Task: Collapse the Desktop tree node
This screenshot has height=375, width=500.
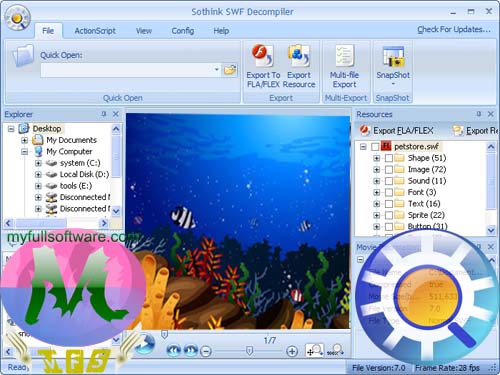Action: (x=11, y=129)
